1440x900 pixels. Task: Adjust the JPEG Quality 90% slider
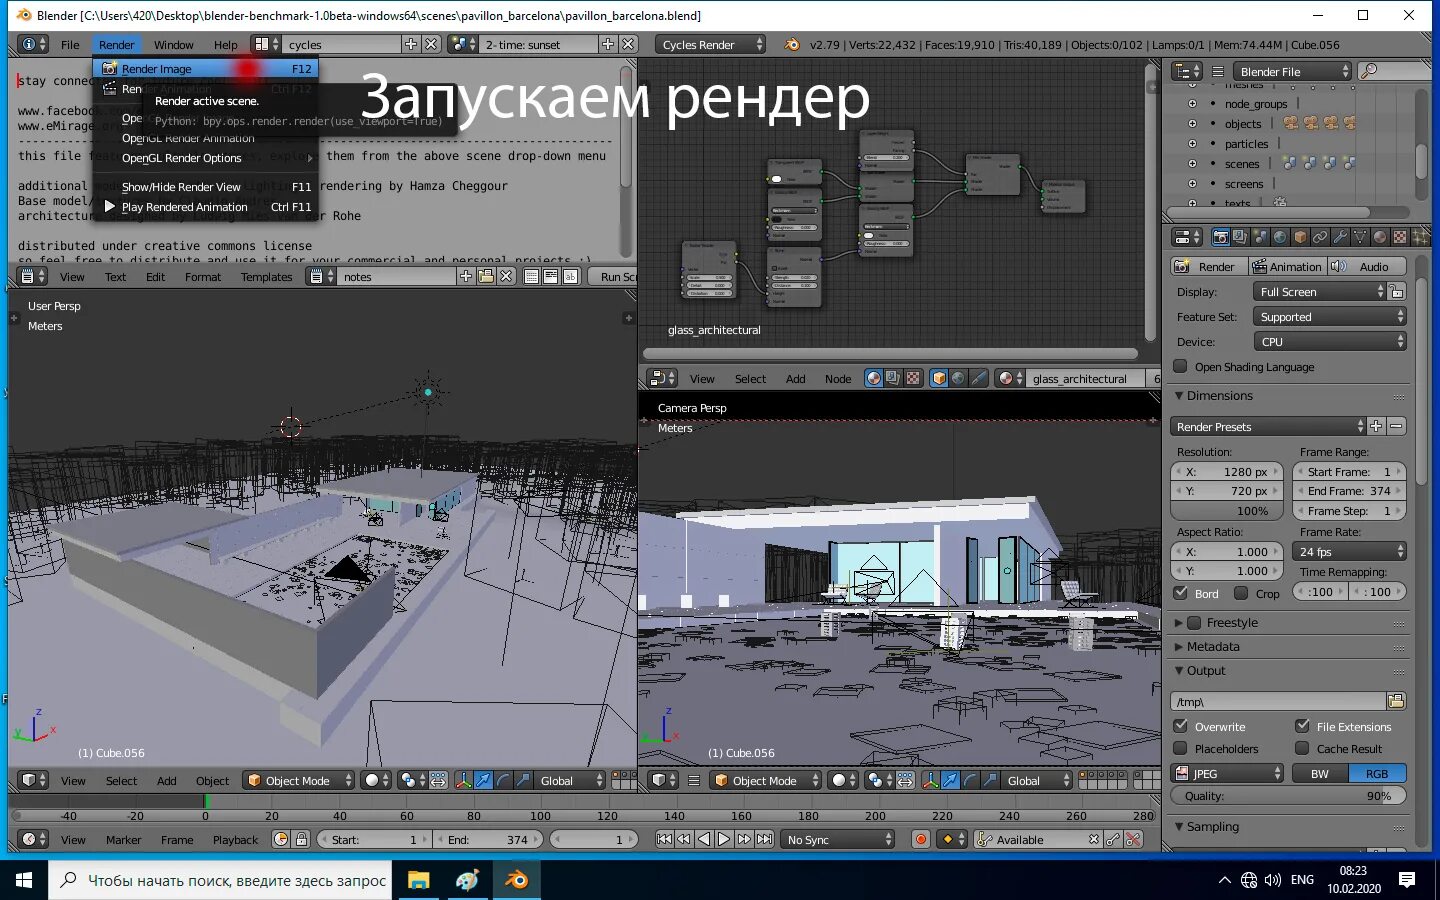pos(1288,796)
